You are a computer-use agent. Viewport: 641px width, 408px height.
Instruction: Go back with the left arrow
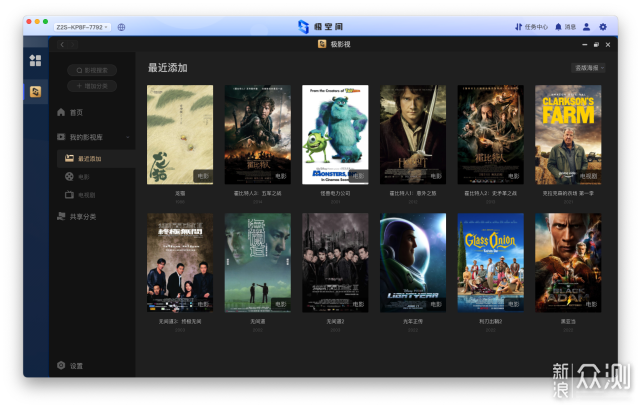pos(62,45)
